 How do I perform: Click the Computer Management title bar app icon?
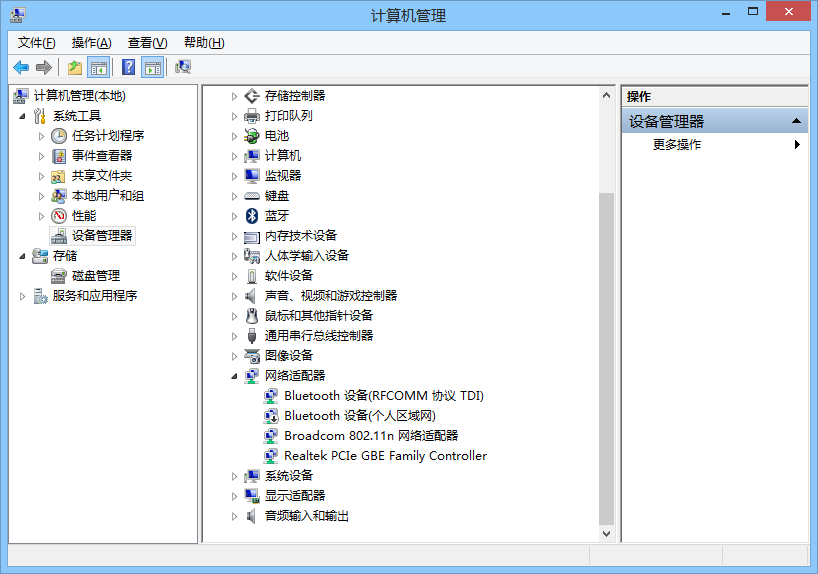(x=17, y=15)
